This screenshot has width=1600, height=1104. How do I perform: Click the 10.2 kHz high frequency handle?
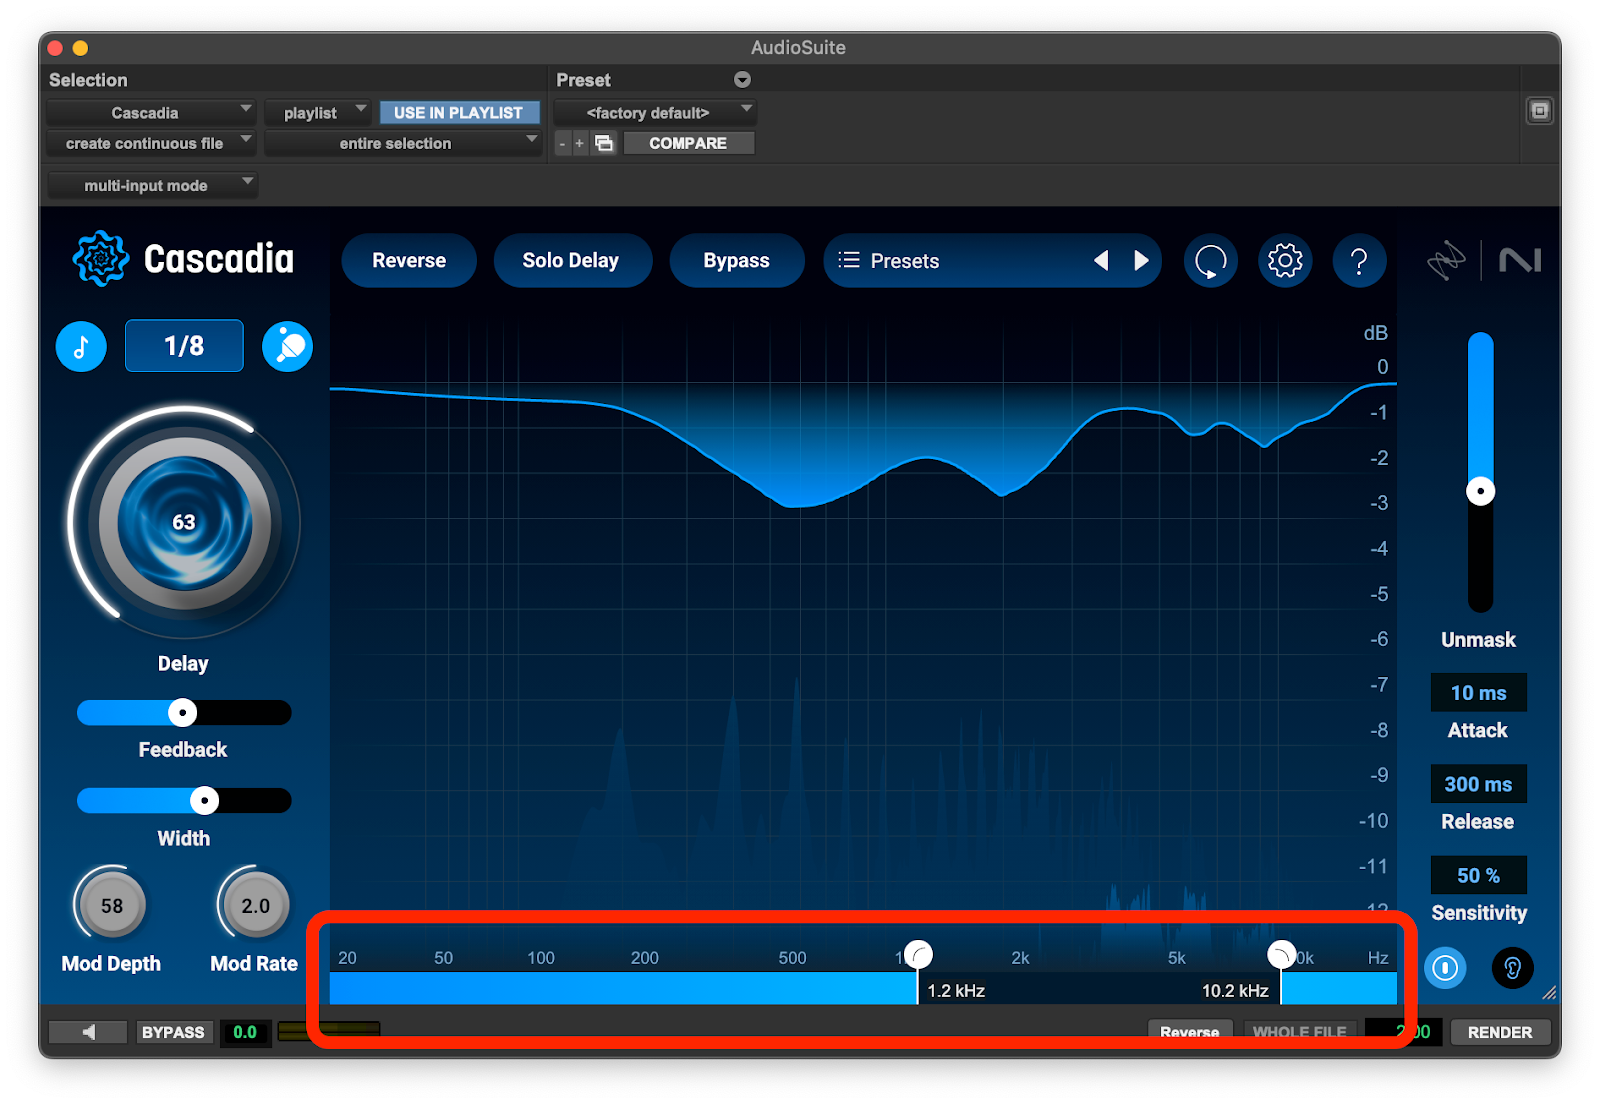coord(1281,956)
